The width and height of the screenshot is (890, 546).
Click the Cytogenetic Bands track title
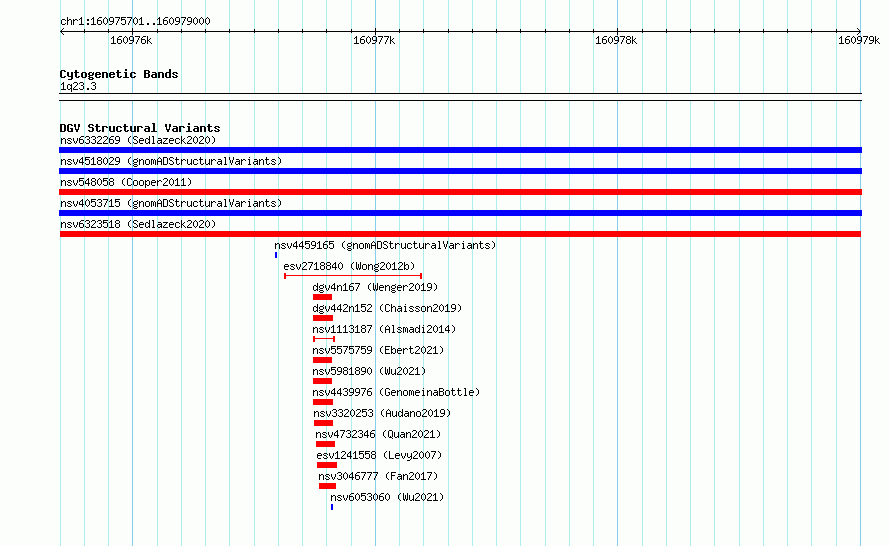[119, 74]
